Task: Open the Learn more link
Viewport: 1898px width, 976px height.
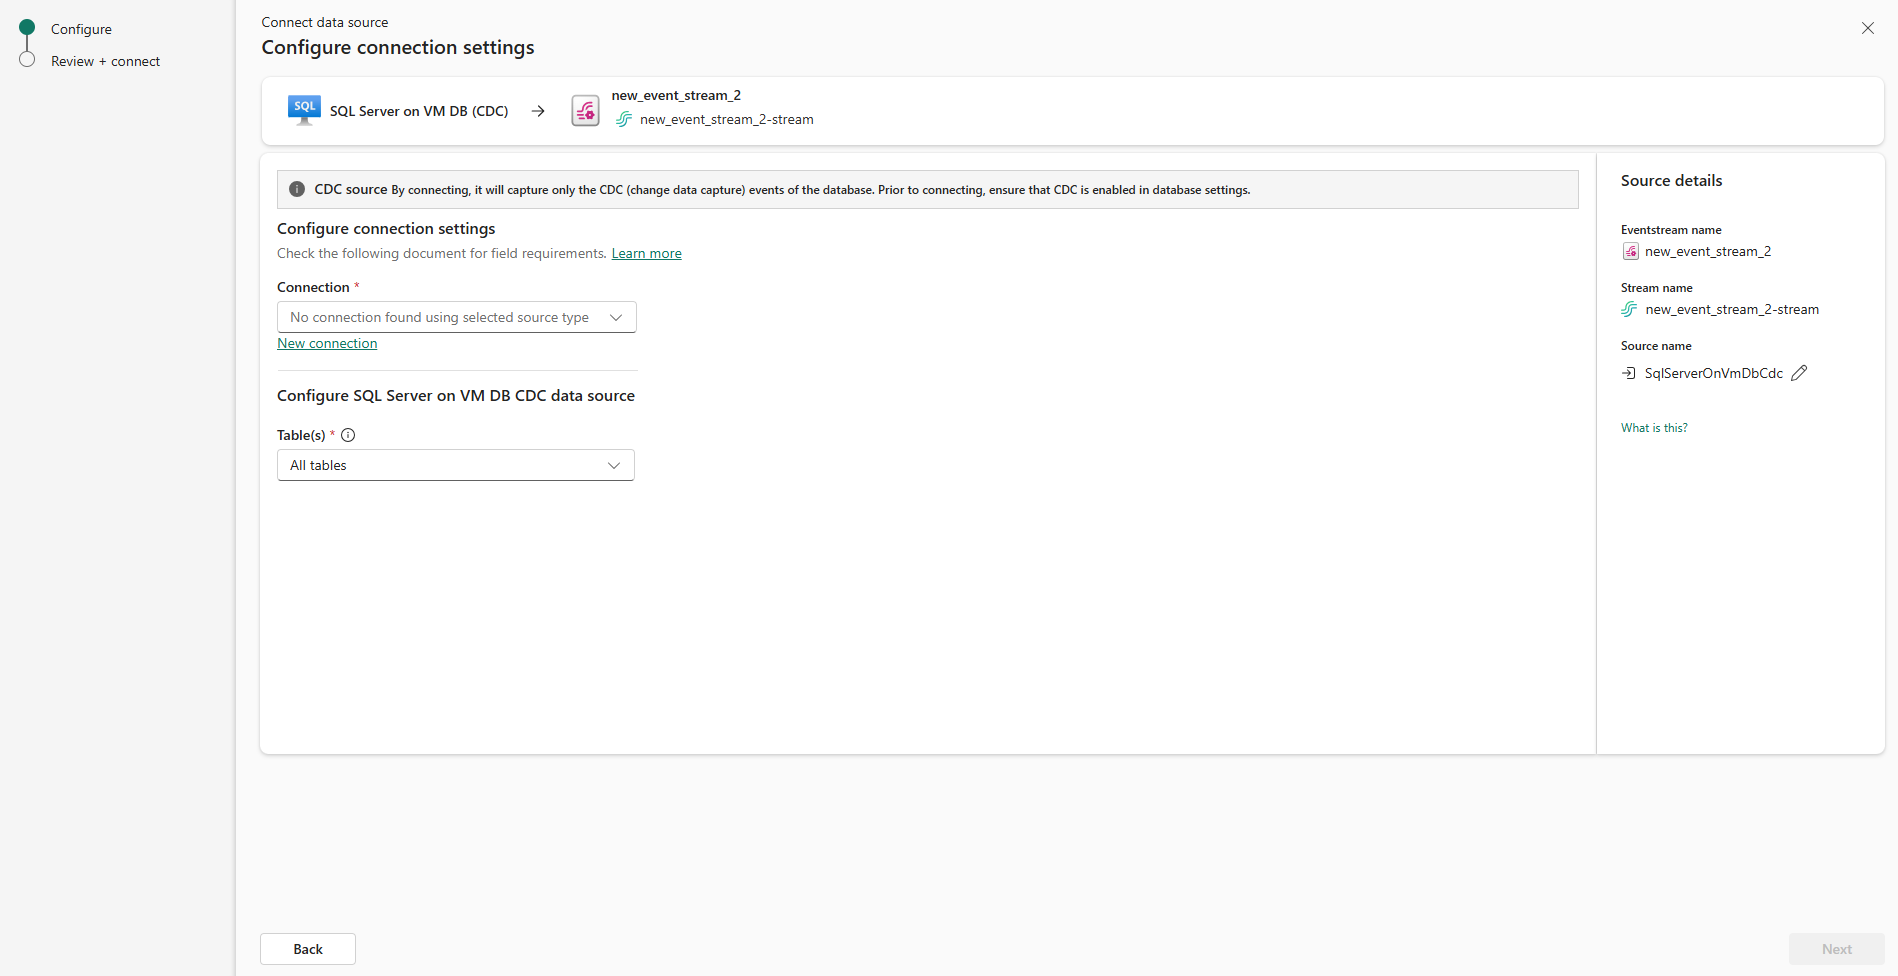Action: click(x=646, y=253)
